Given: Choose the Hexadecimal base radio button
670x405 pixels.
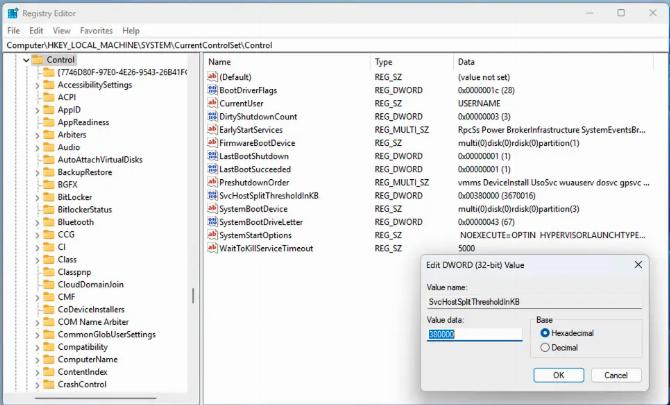Looking at the screenshot, I should coord(545,333).
